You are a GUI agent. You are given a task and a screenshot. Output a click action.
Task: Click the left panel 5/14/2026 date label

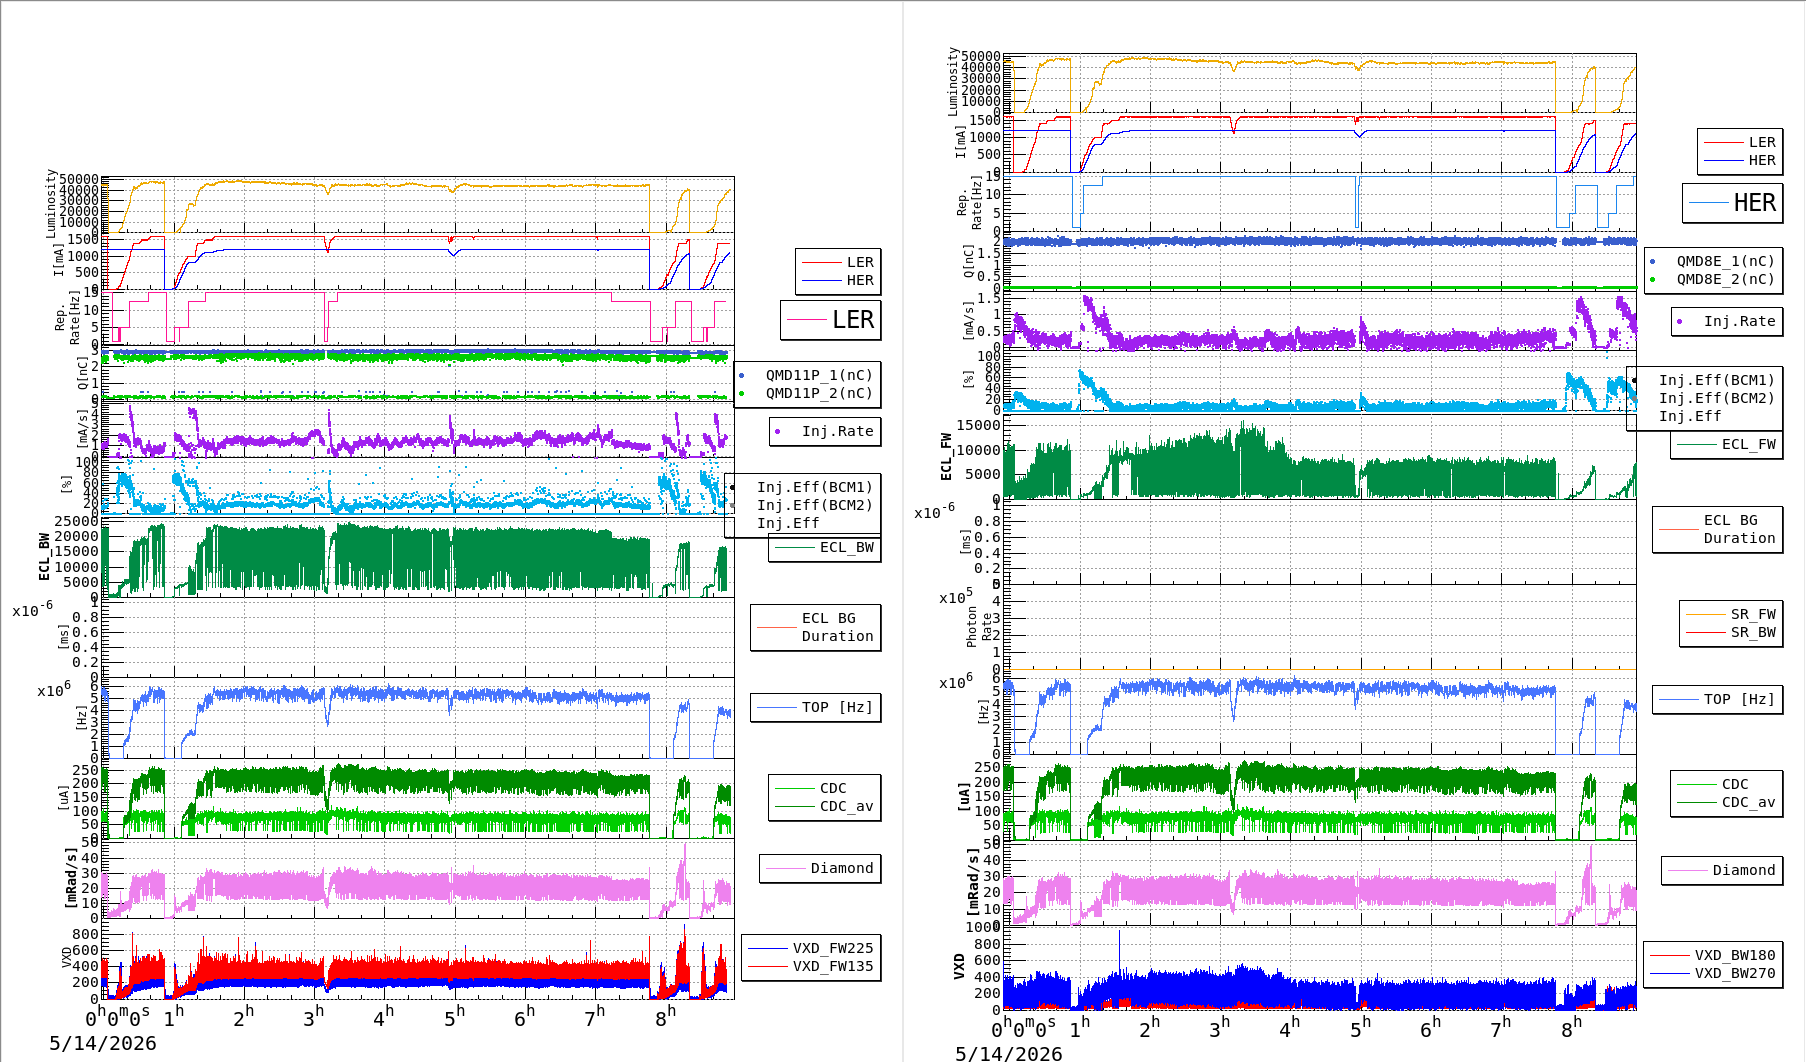pyautogui.click(x=103, y=1043)
